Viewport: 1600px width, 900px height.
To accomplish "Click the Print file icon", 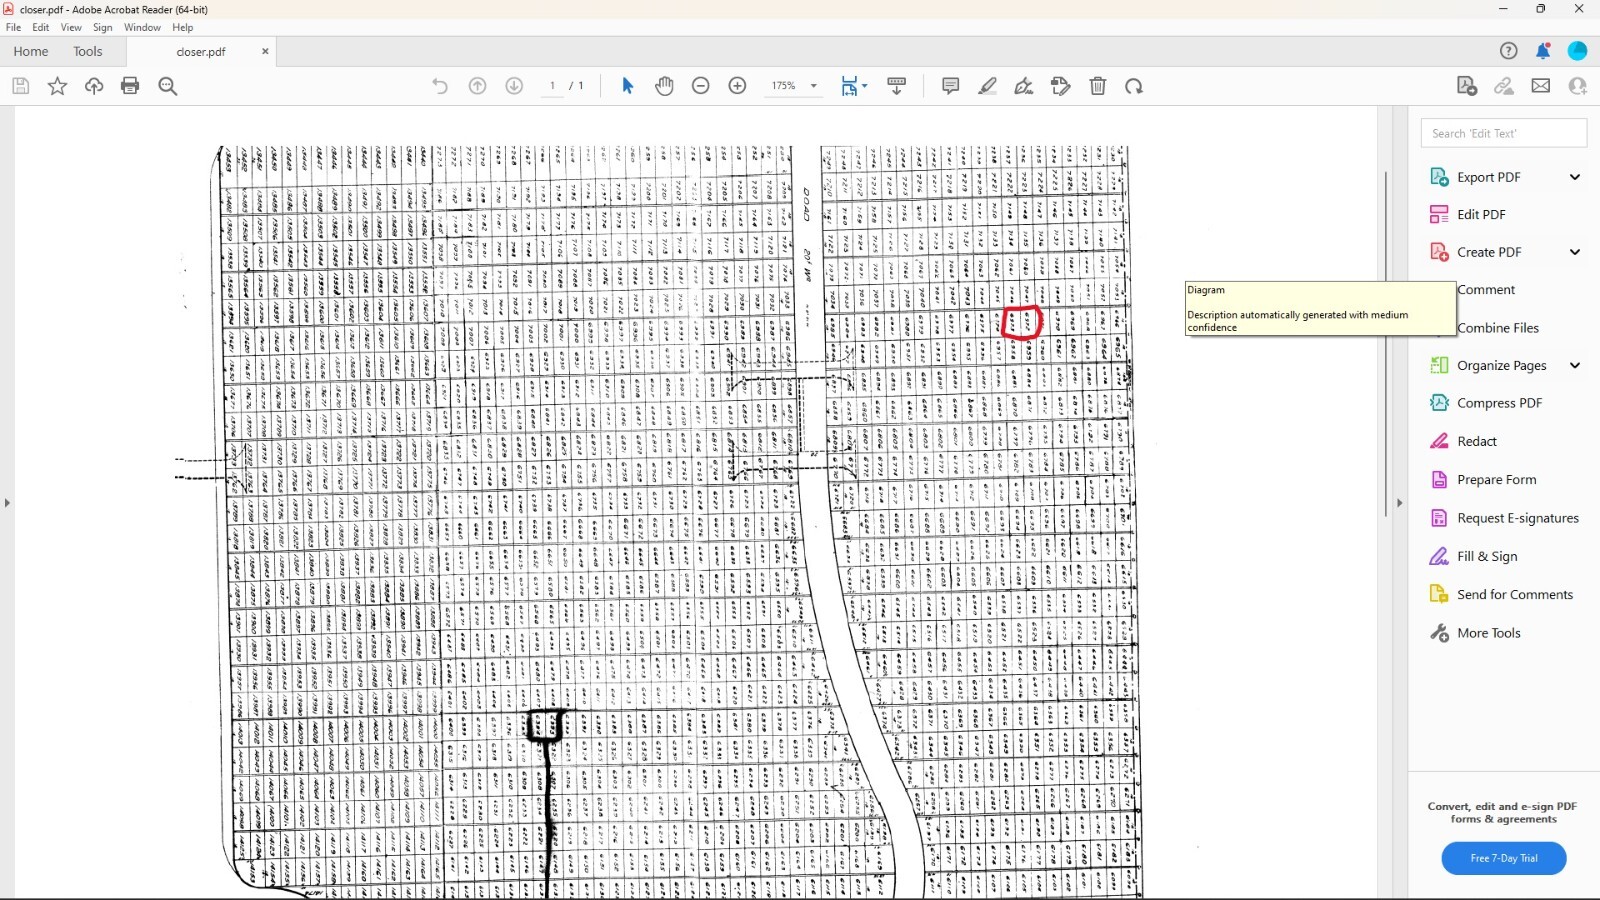I will click(x=130, y=86).
